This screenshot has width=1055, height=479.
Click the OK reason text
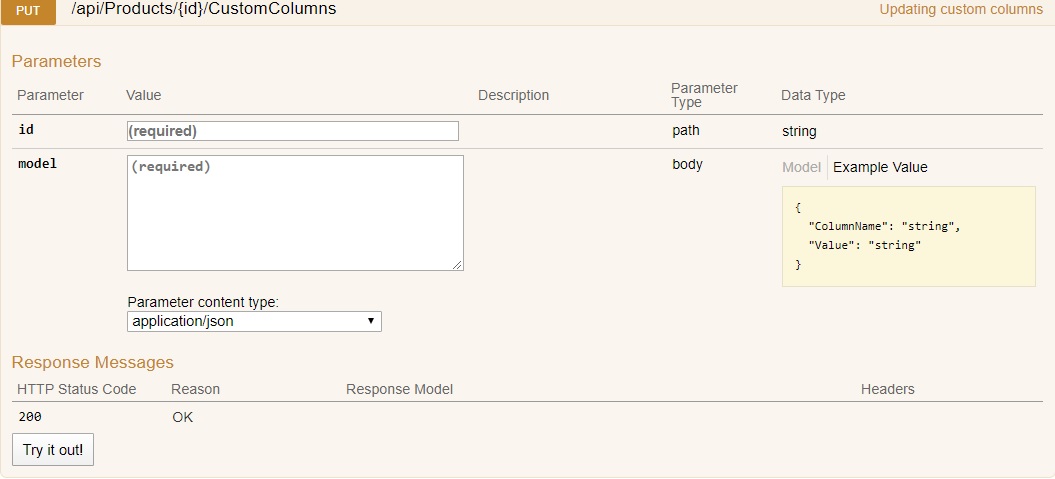pos(182,417)
